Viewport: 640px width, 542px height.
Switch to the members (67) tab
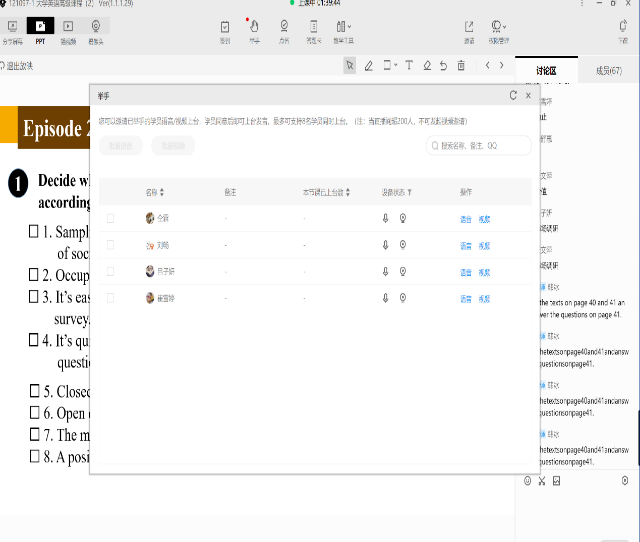(x=608, y=71)
